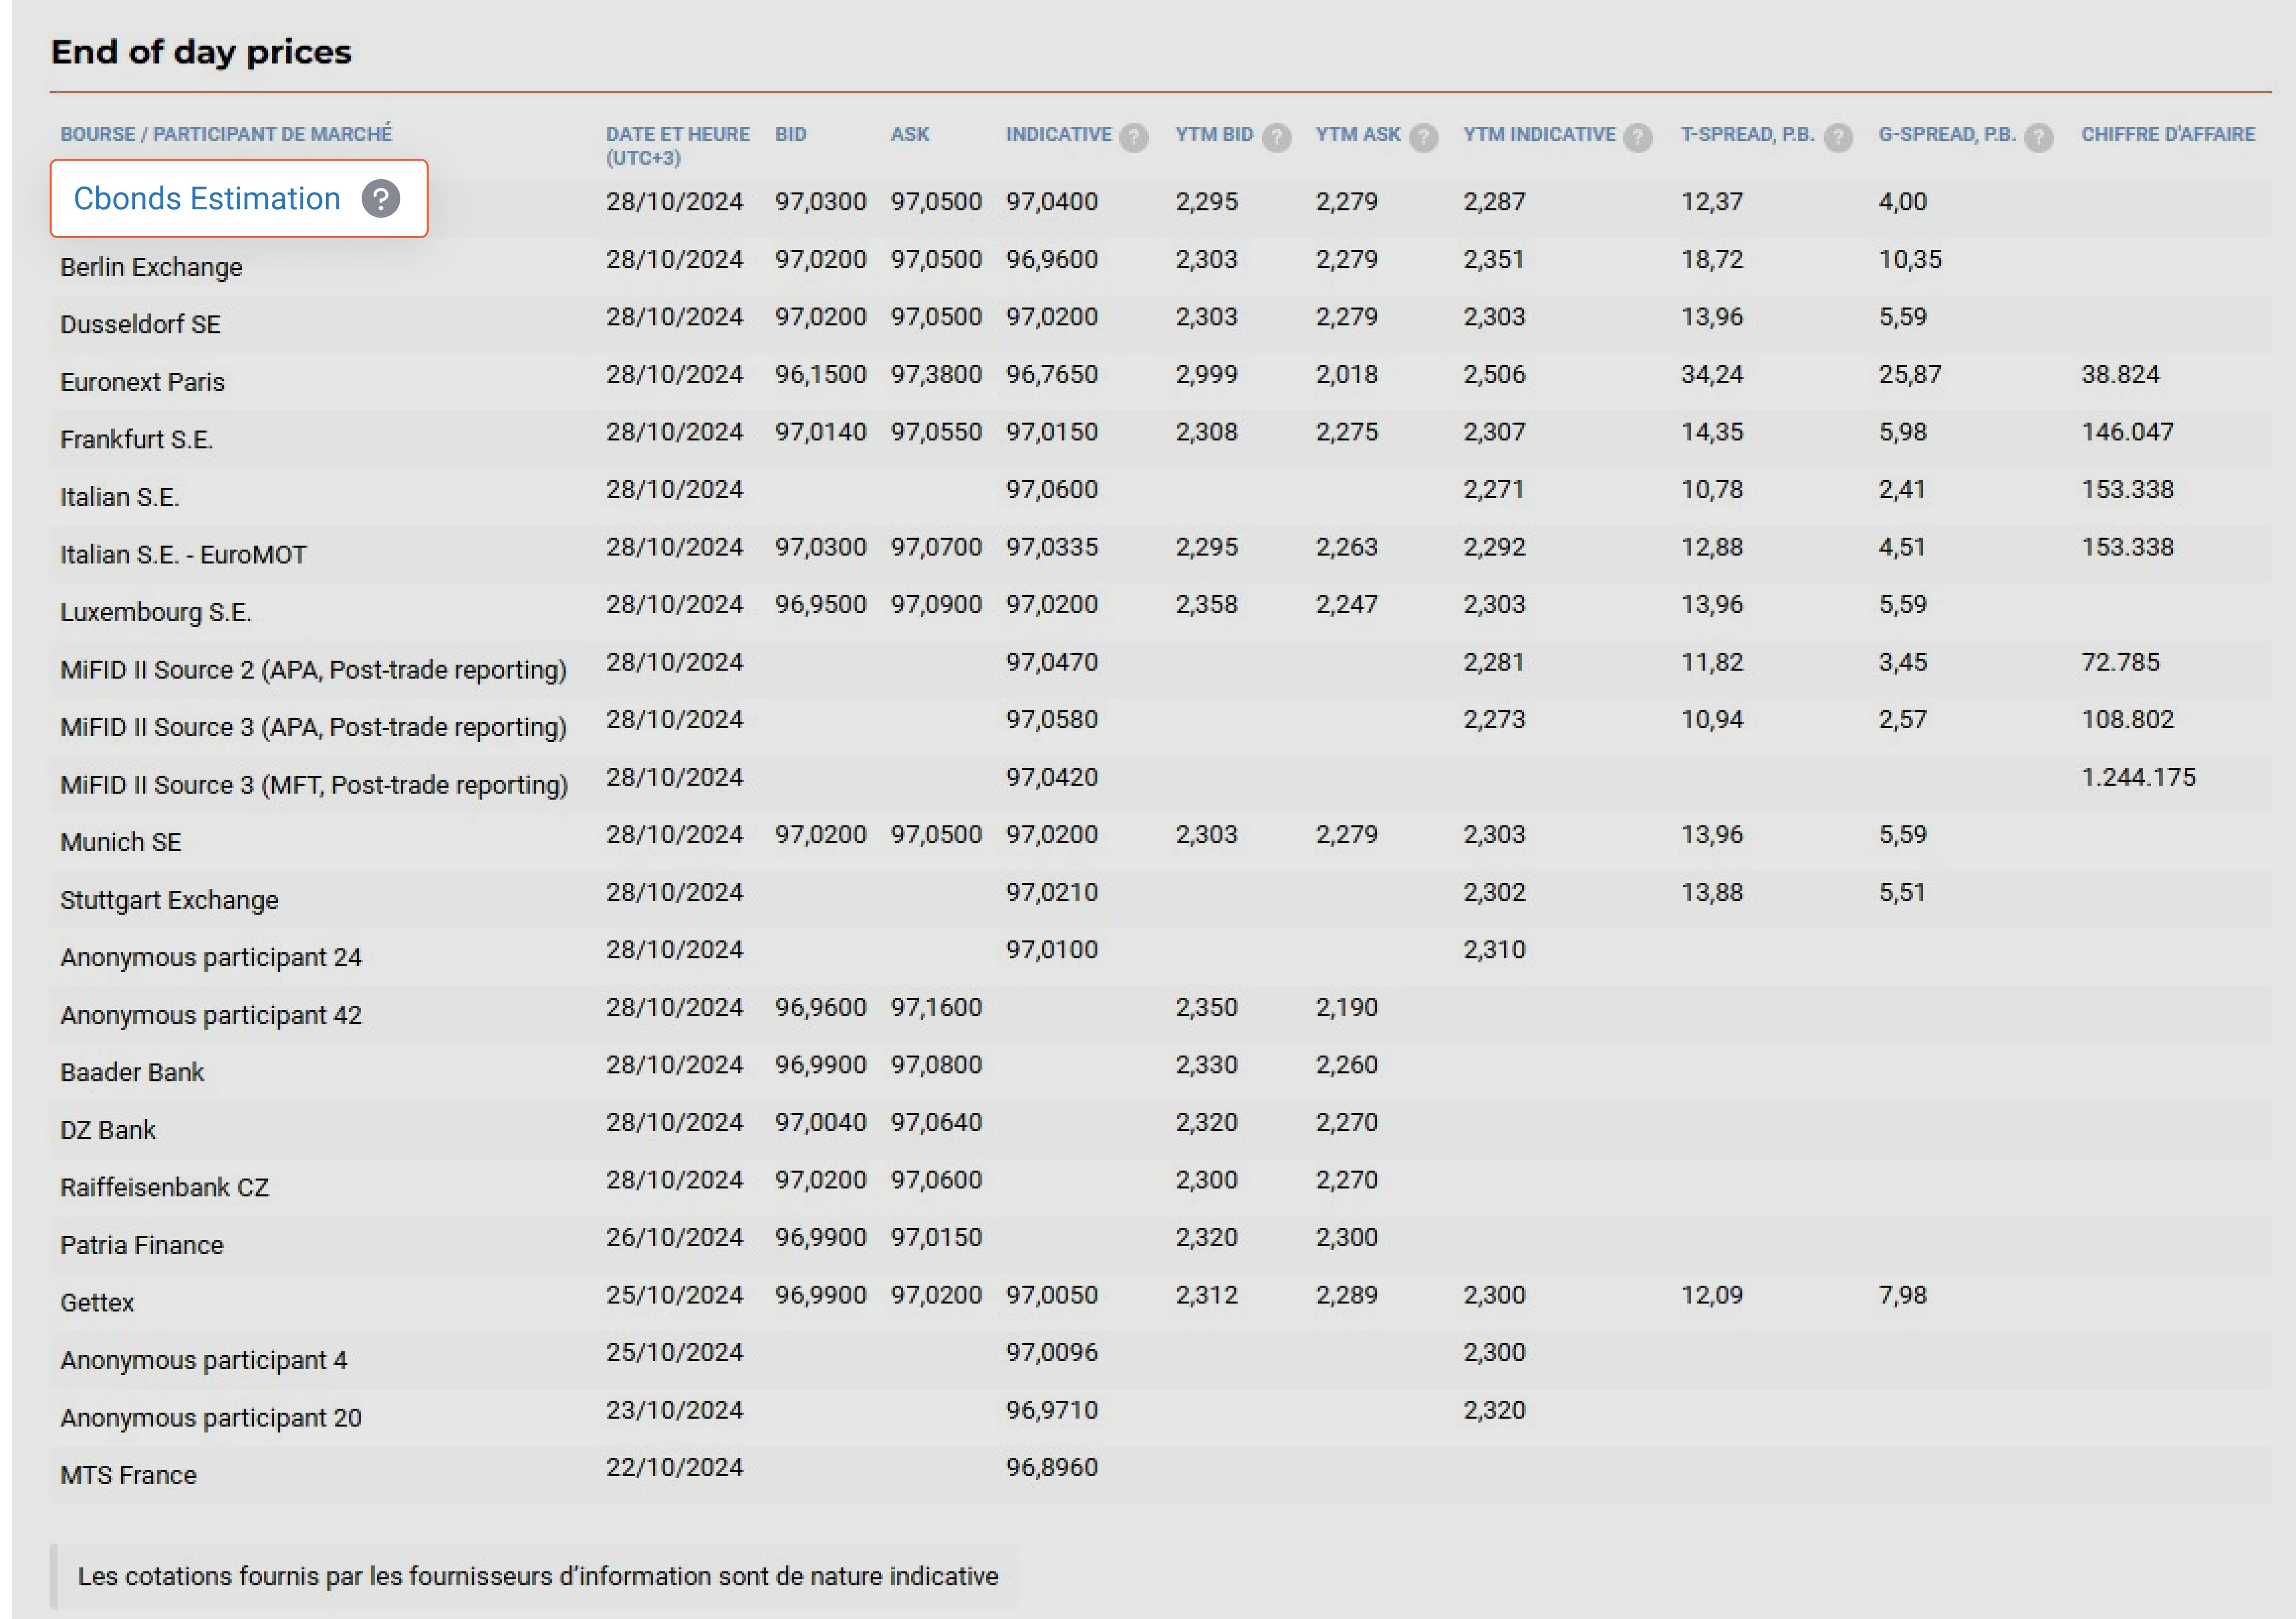Click MTS France date 22/10/2024
Viewport: 2296px width, 1619px height.
[674, 1467]
